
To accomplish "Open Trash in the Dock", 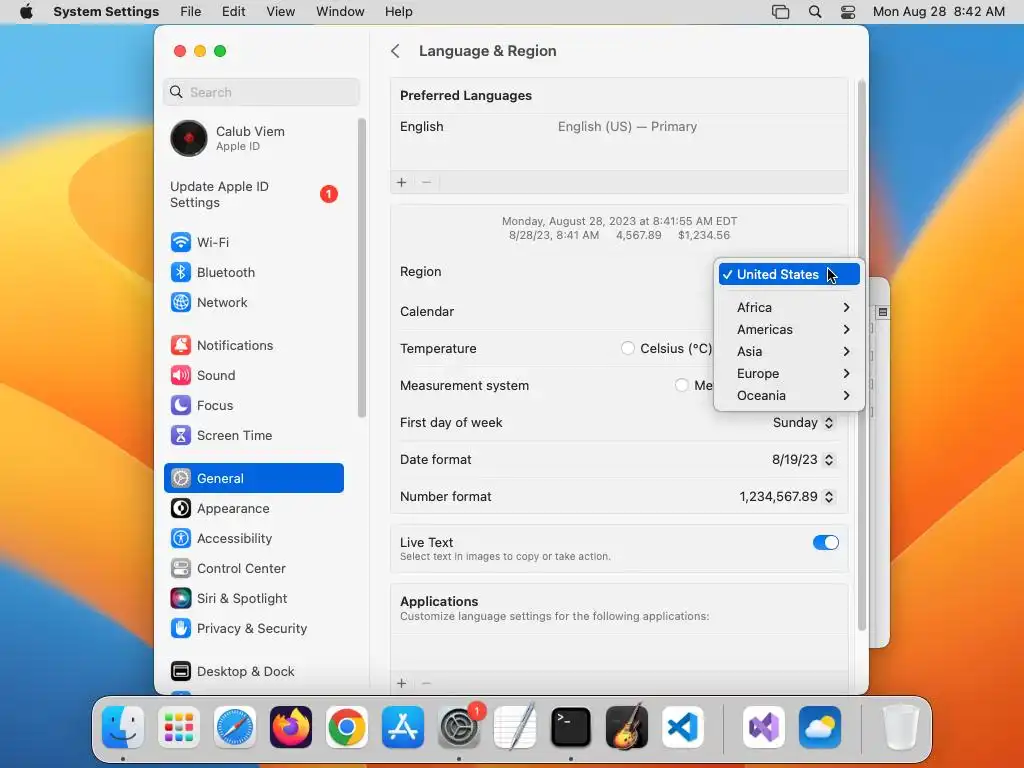I will (901, 727).
